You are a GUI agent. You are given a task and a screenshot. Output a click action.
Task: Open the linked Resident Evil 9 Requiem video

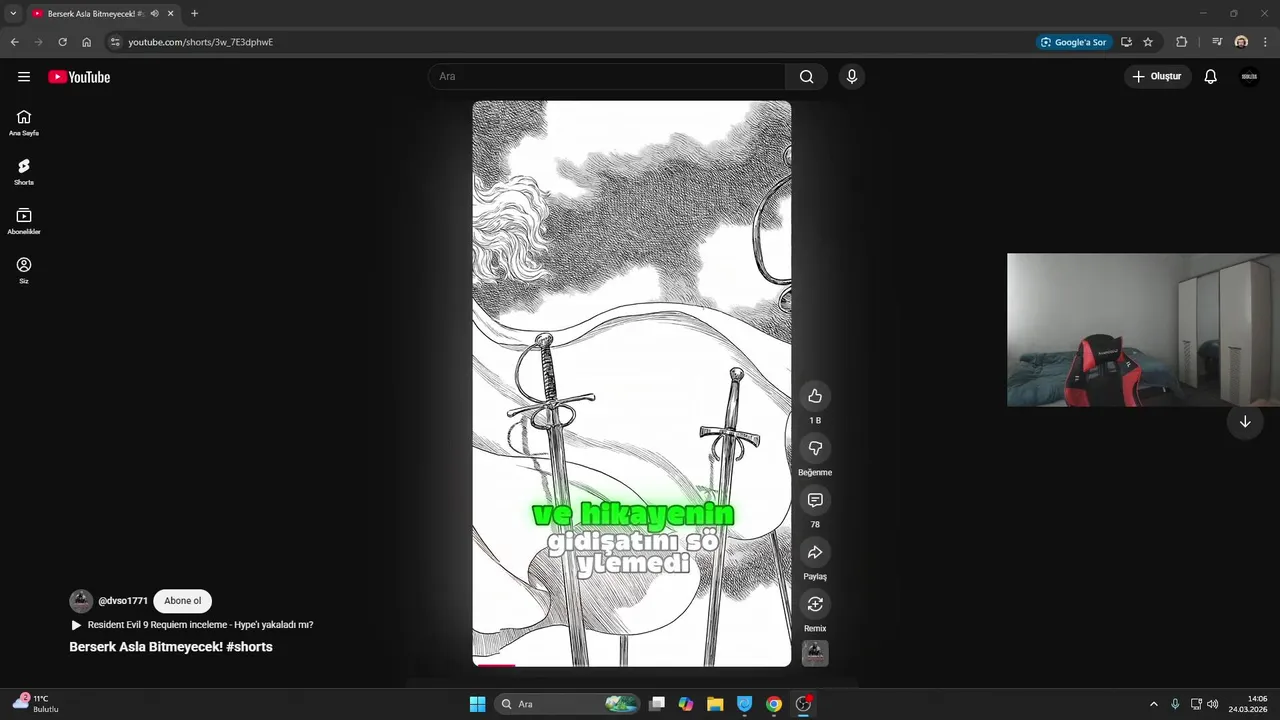tap(192, 625)
